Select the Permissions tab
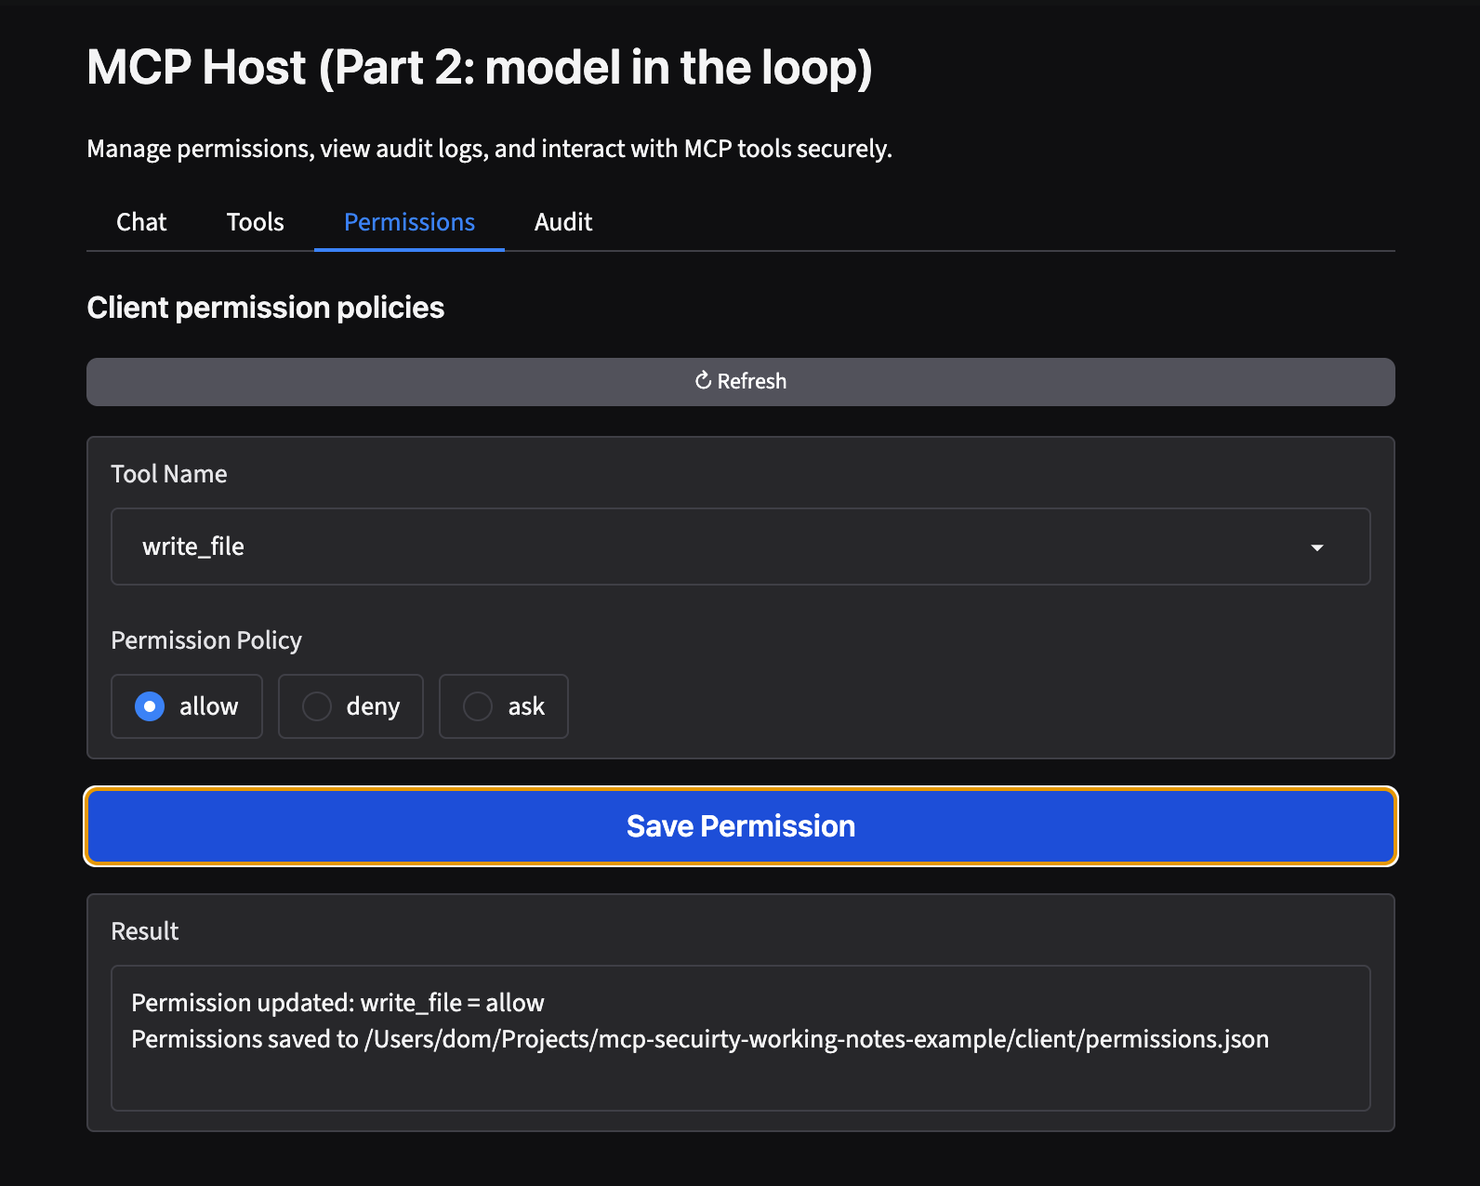The image size is (1480, 1186). [409, 222]
